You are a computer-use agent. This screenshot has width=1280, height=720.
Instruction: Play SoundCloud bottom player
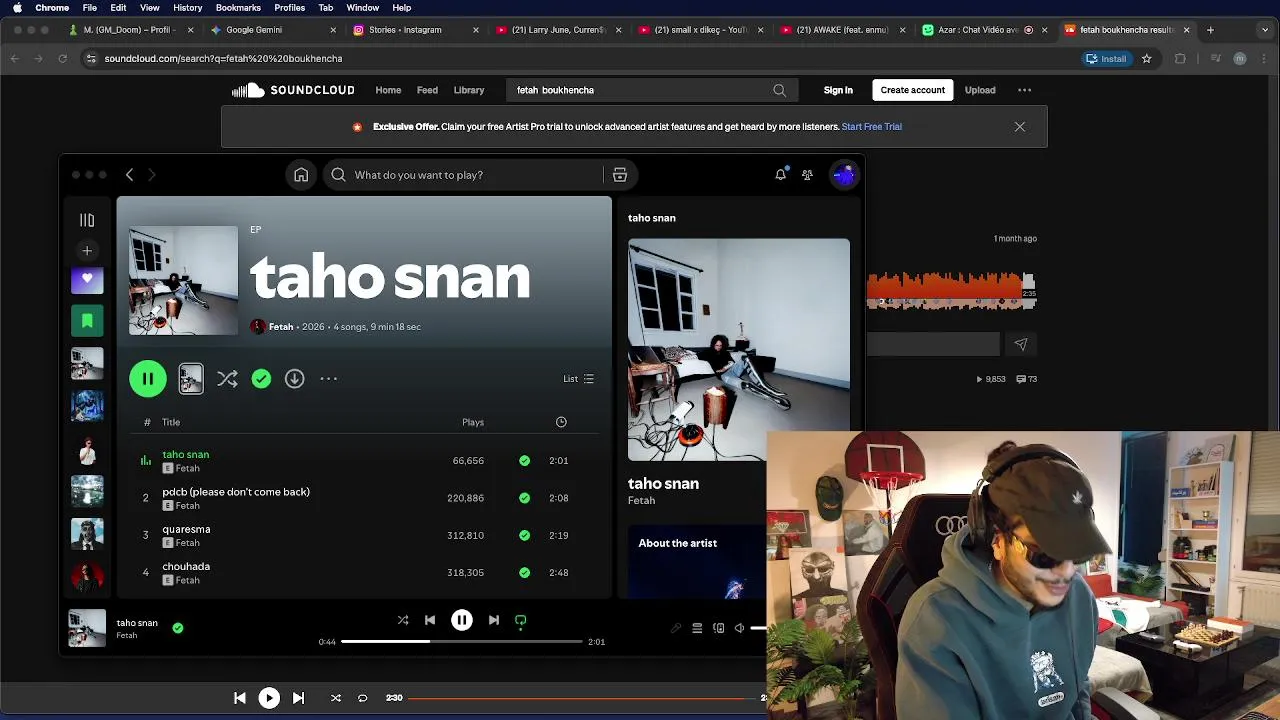point(269,698)
